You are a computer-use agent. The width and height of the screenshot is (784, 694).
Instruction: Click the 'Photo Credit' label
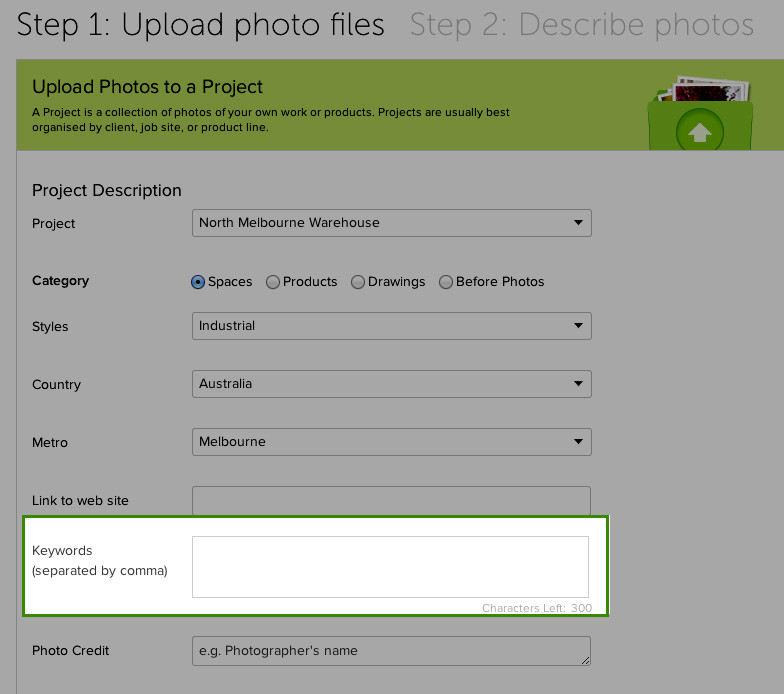pyautogui.click(x=70, y=650)
